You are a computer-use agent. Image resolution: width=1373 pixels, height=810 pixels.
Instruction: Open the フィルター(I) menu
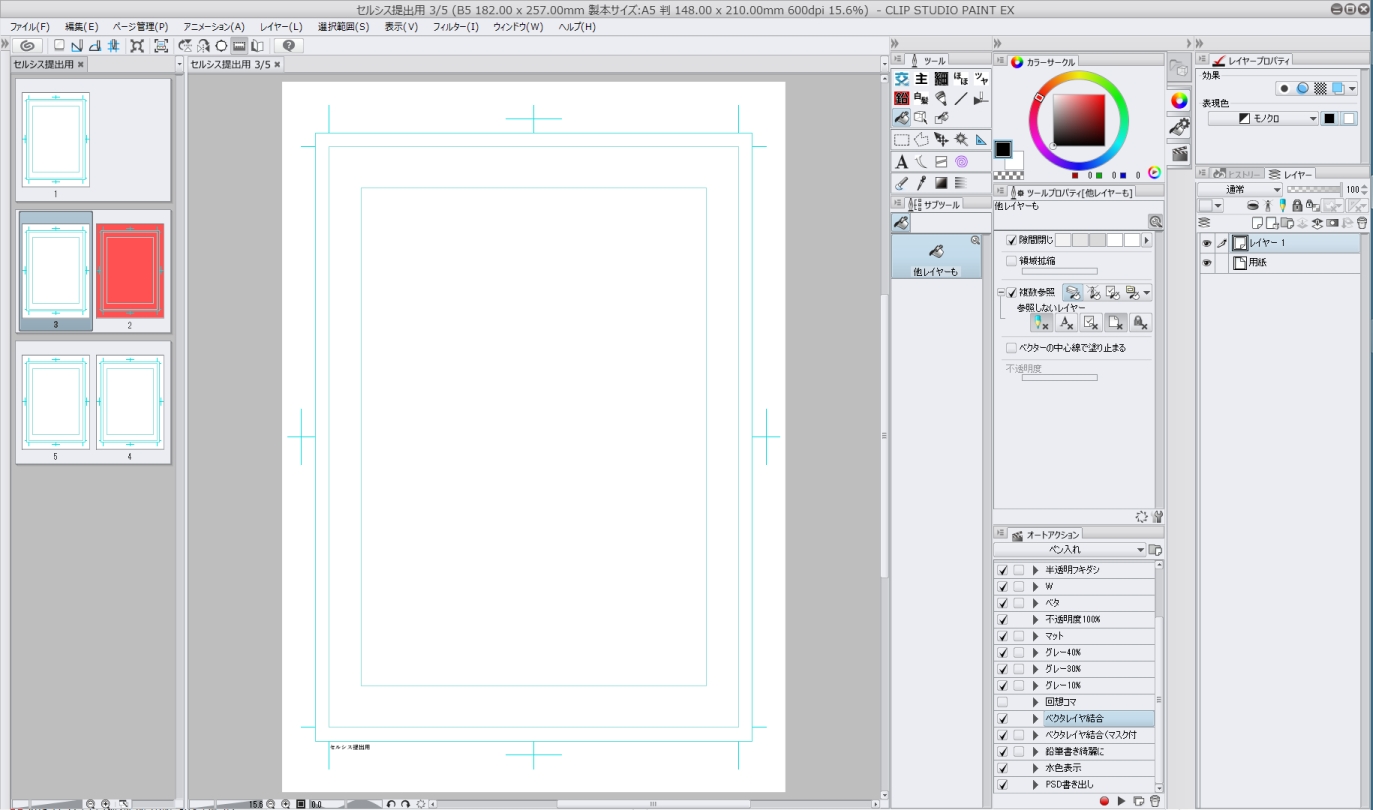pos(455,27)
